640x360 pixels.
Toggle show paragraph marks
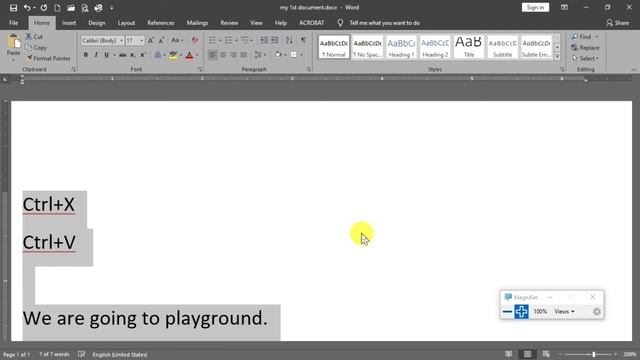(303, 40)
